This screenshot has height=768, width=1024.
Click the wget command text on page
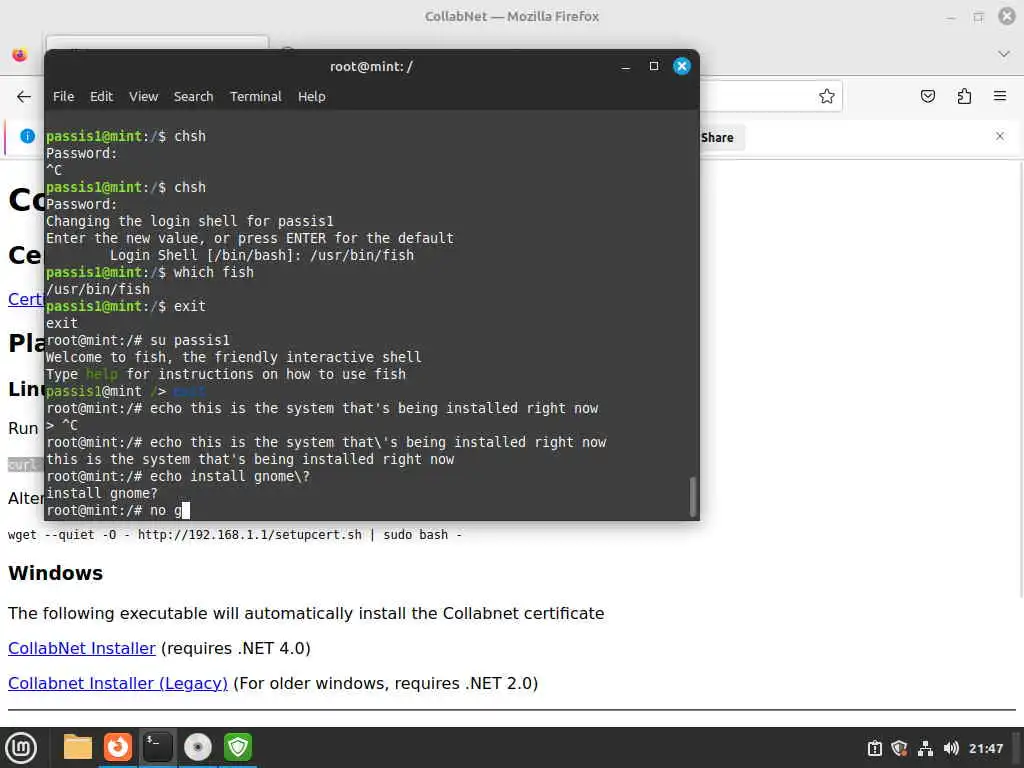(x=234, y=535)
